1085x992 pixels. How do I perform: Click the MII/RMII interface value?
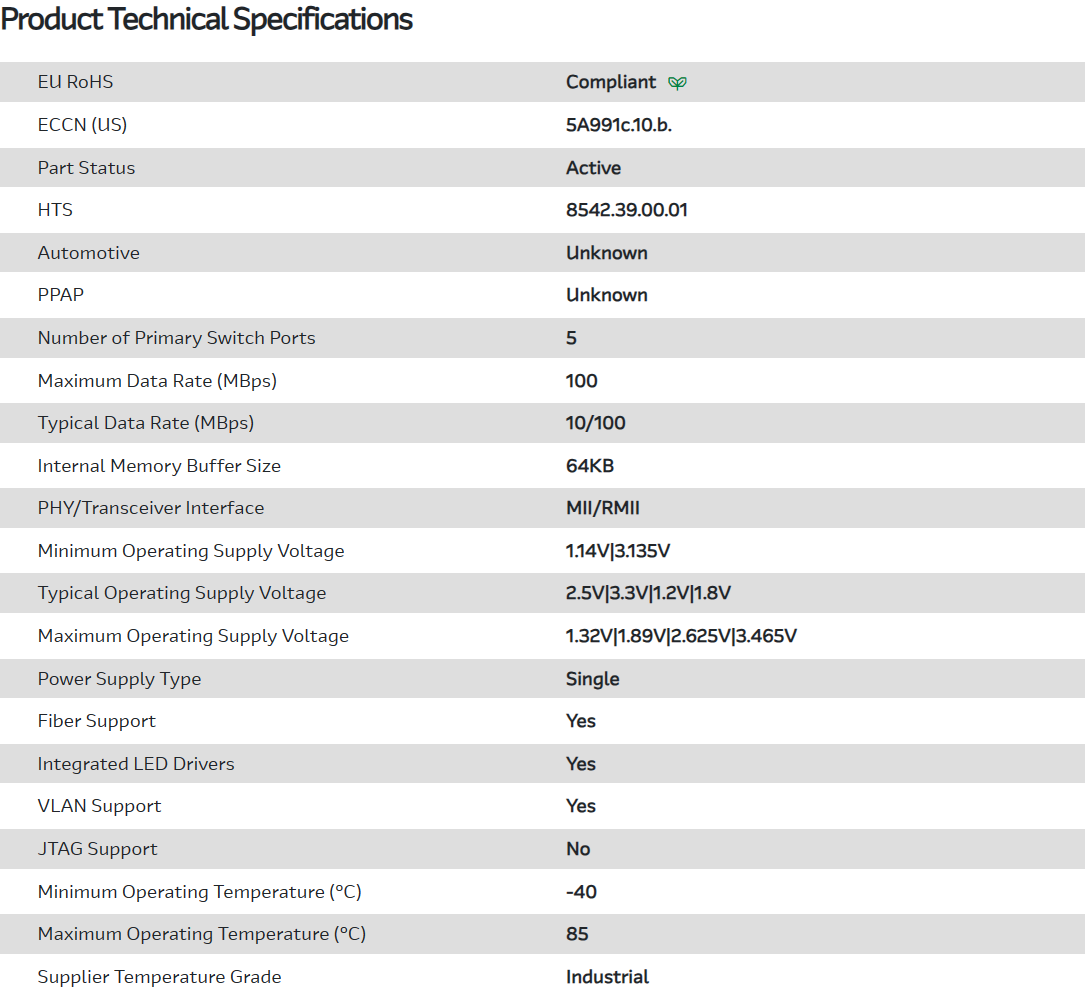pos(602,508)
